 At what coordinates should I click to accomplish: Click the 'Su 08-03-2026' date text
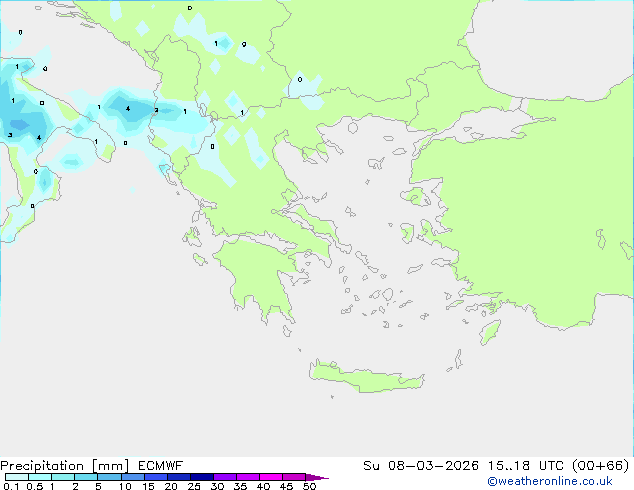421,466
